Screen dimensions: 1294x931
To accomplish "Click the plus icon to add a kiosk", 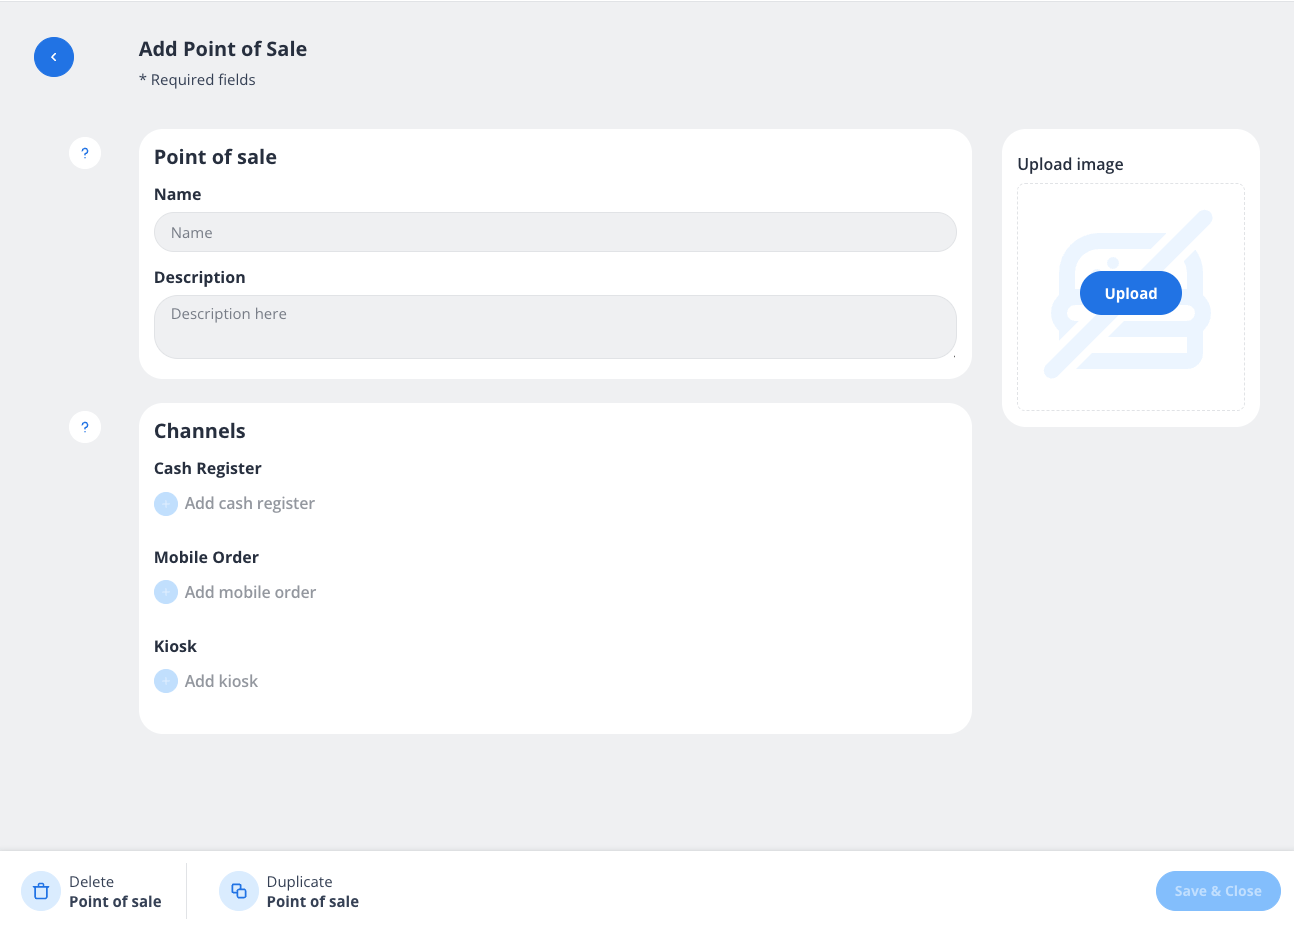I will (166, 680).
